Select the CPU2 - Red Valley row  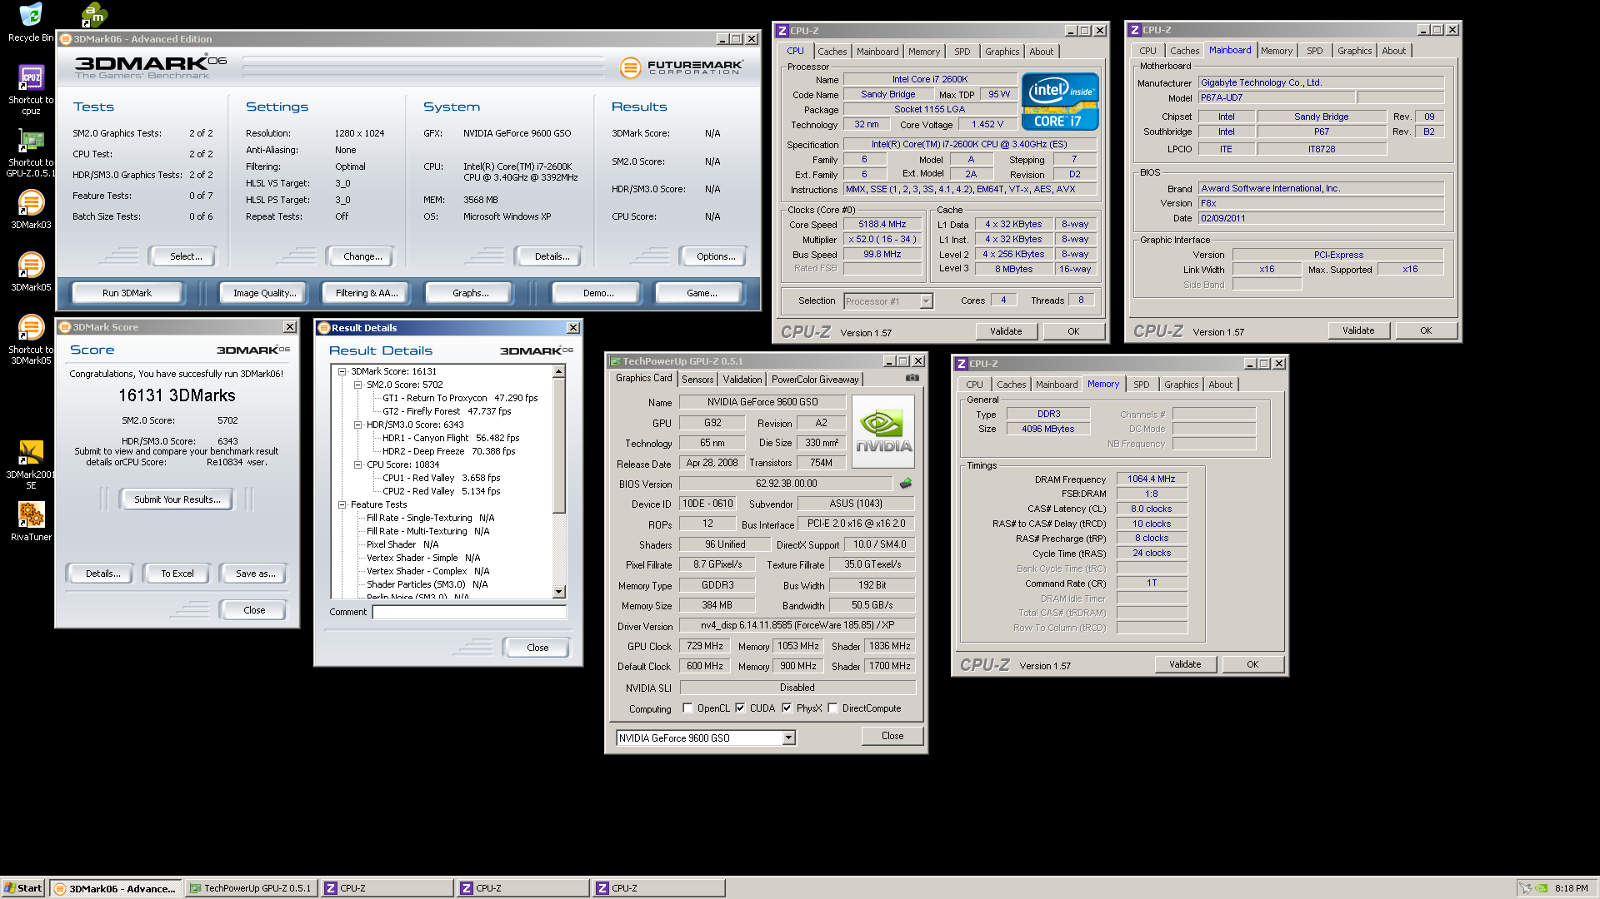(x=441, y=491)
